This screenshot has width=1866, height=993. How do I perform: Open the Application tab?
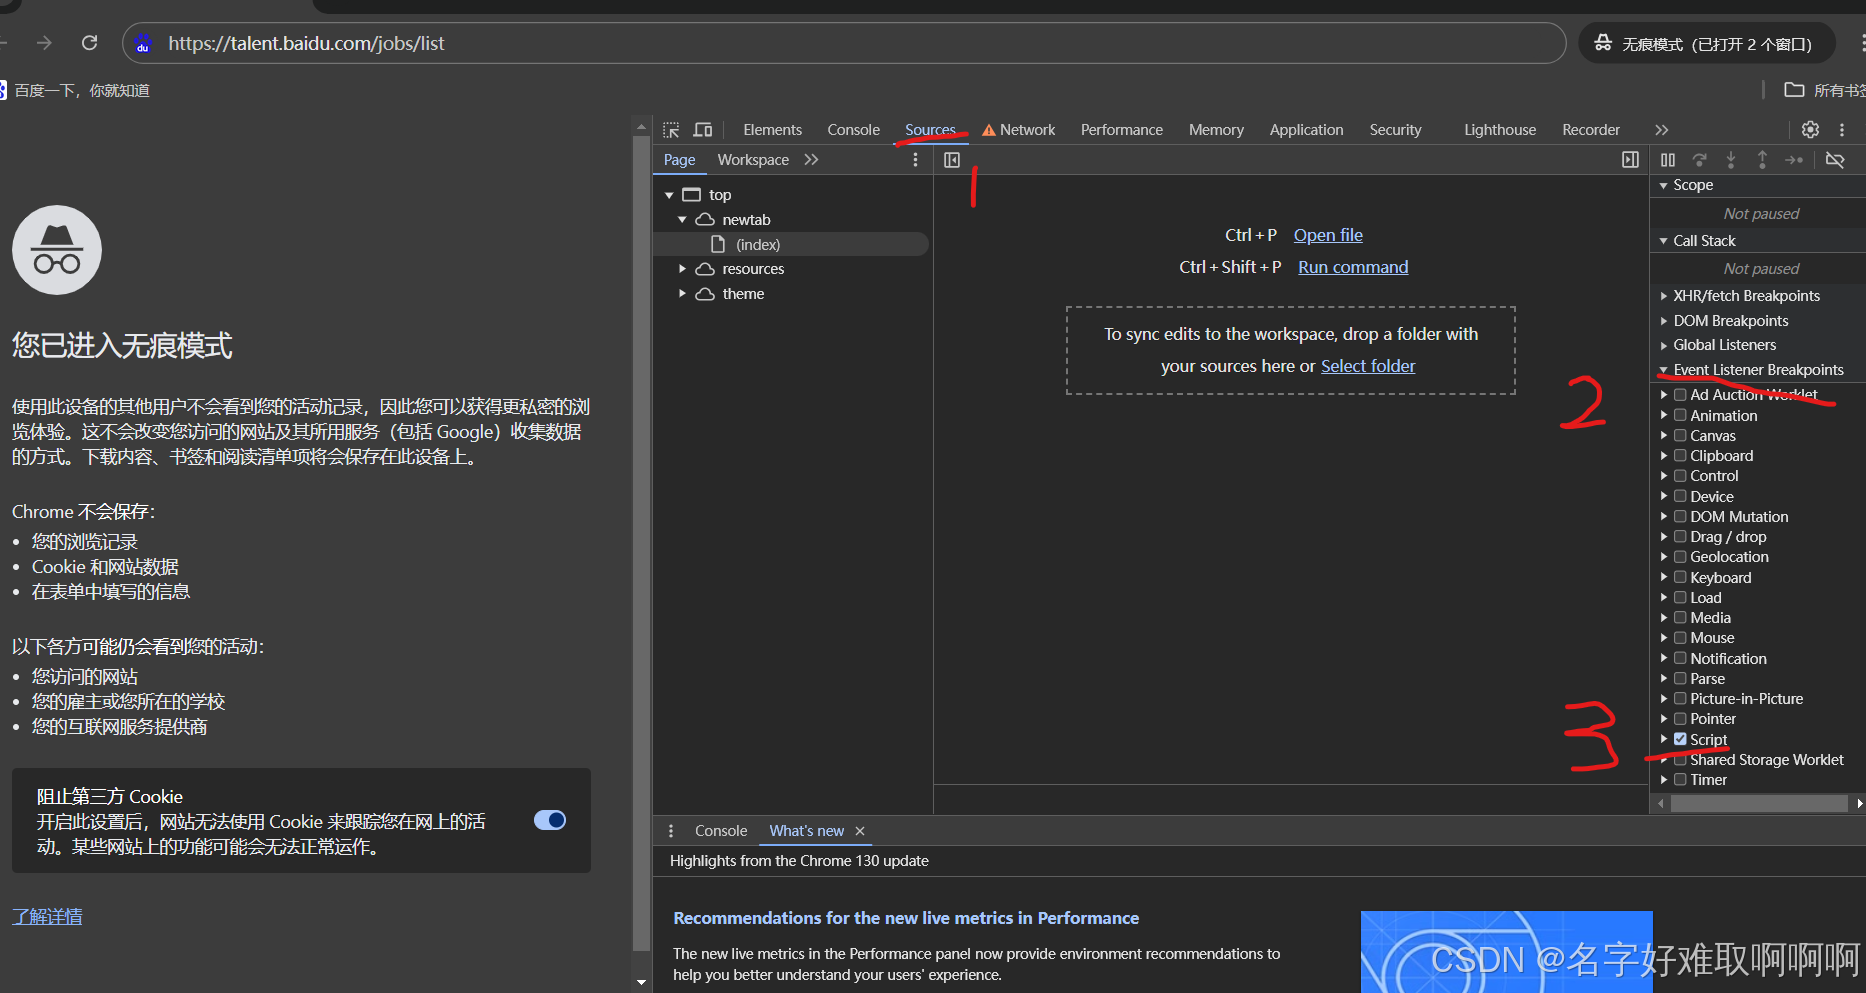[x=1306, y=130]
